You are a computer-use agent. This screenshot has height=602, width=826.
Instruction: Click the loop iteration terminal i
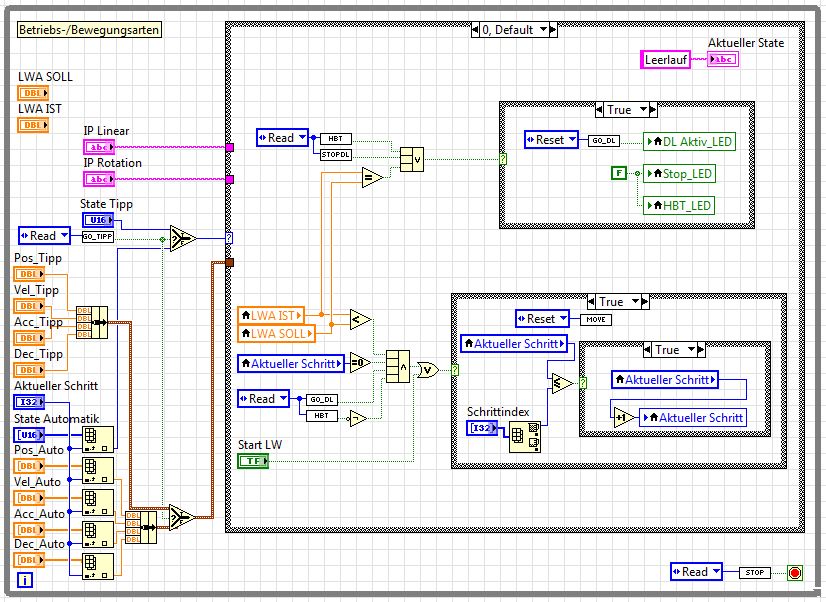[25, 580]
